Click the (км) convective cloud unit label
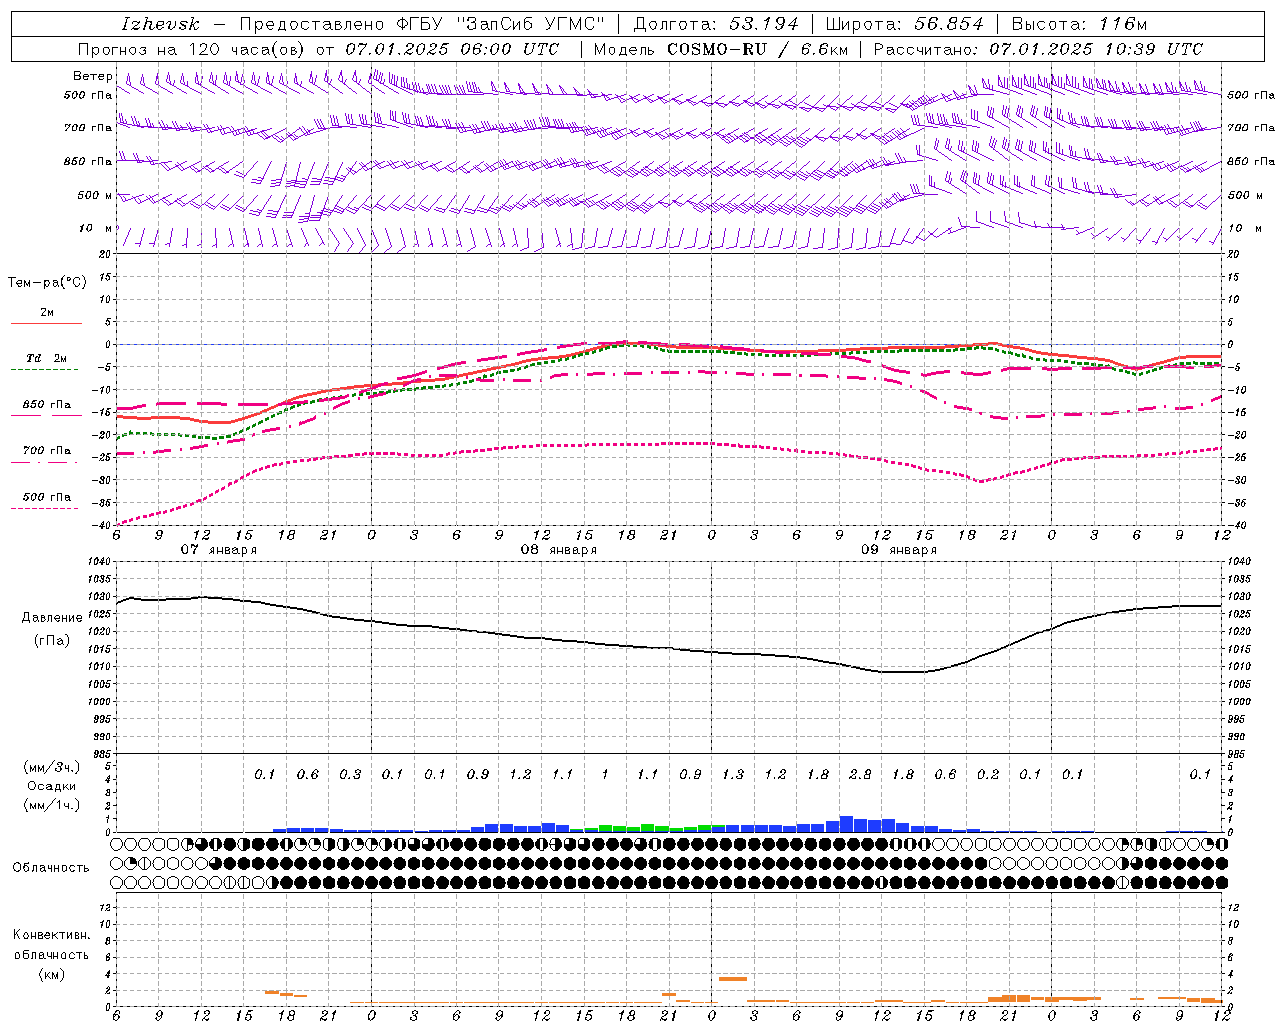Screen dimensions: 1280x1024 tap(51, 974)
